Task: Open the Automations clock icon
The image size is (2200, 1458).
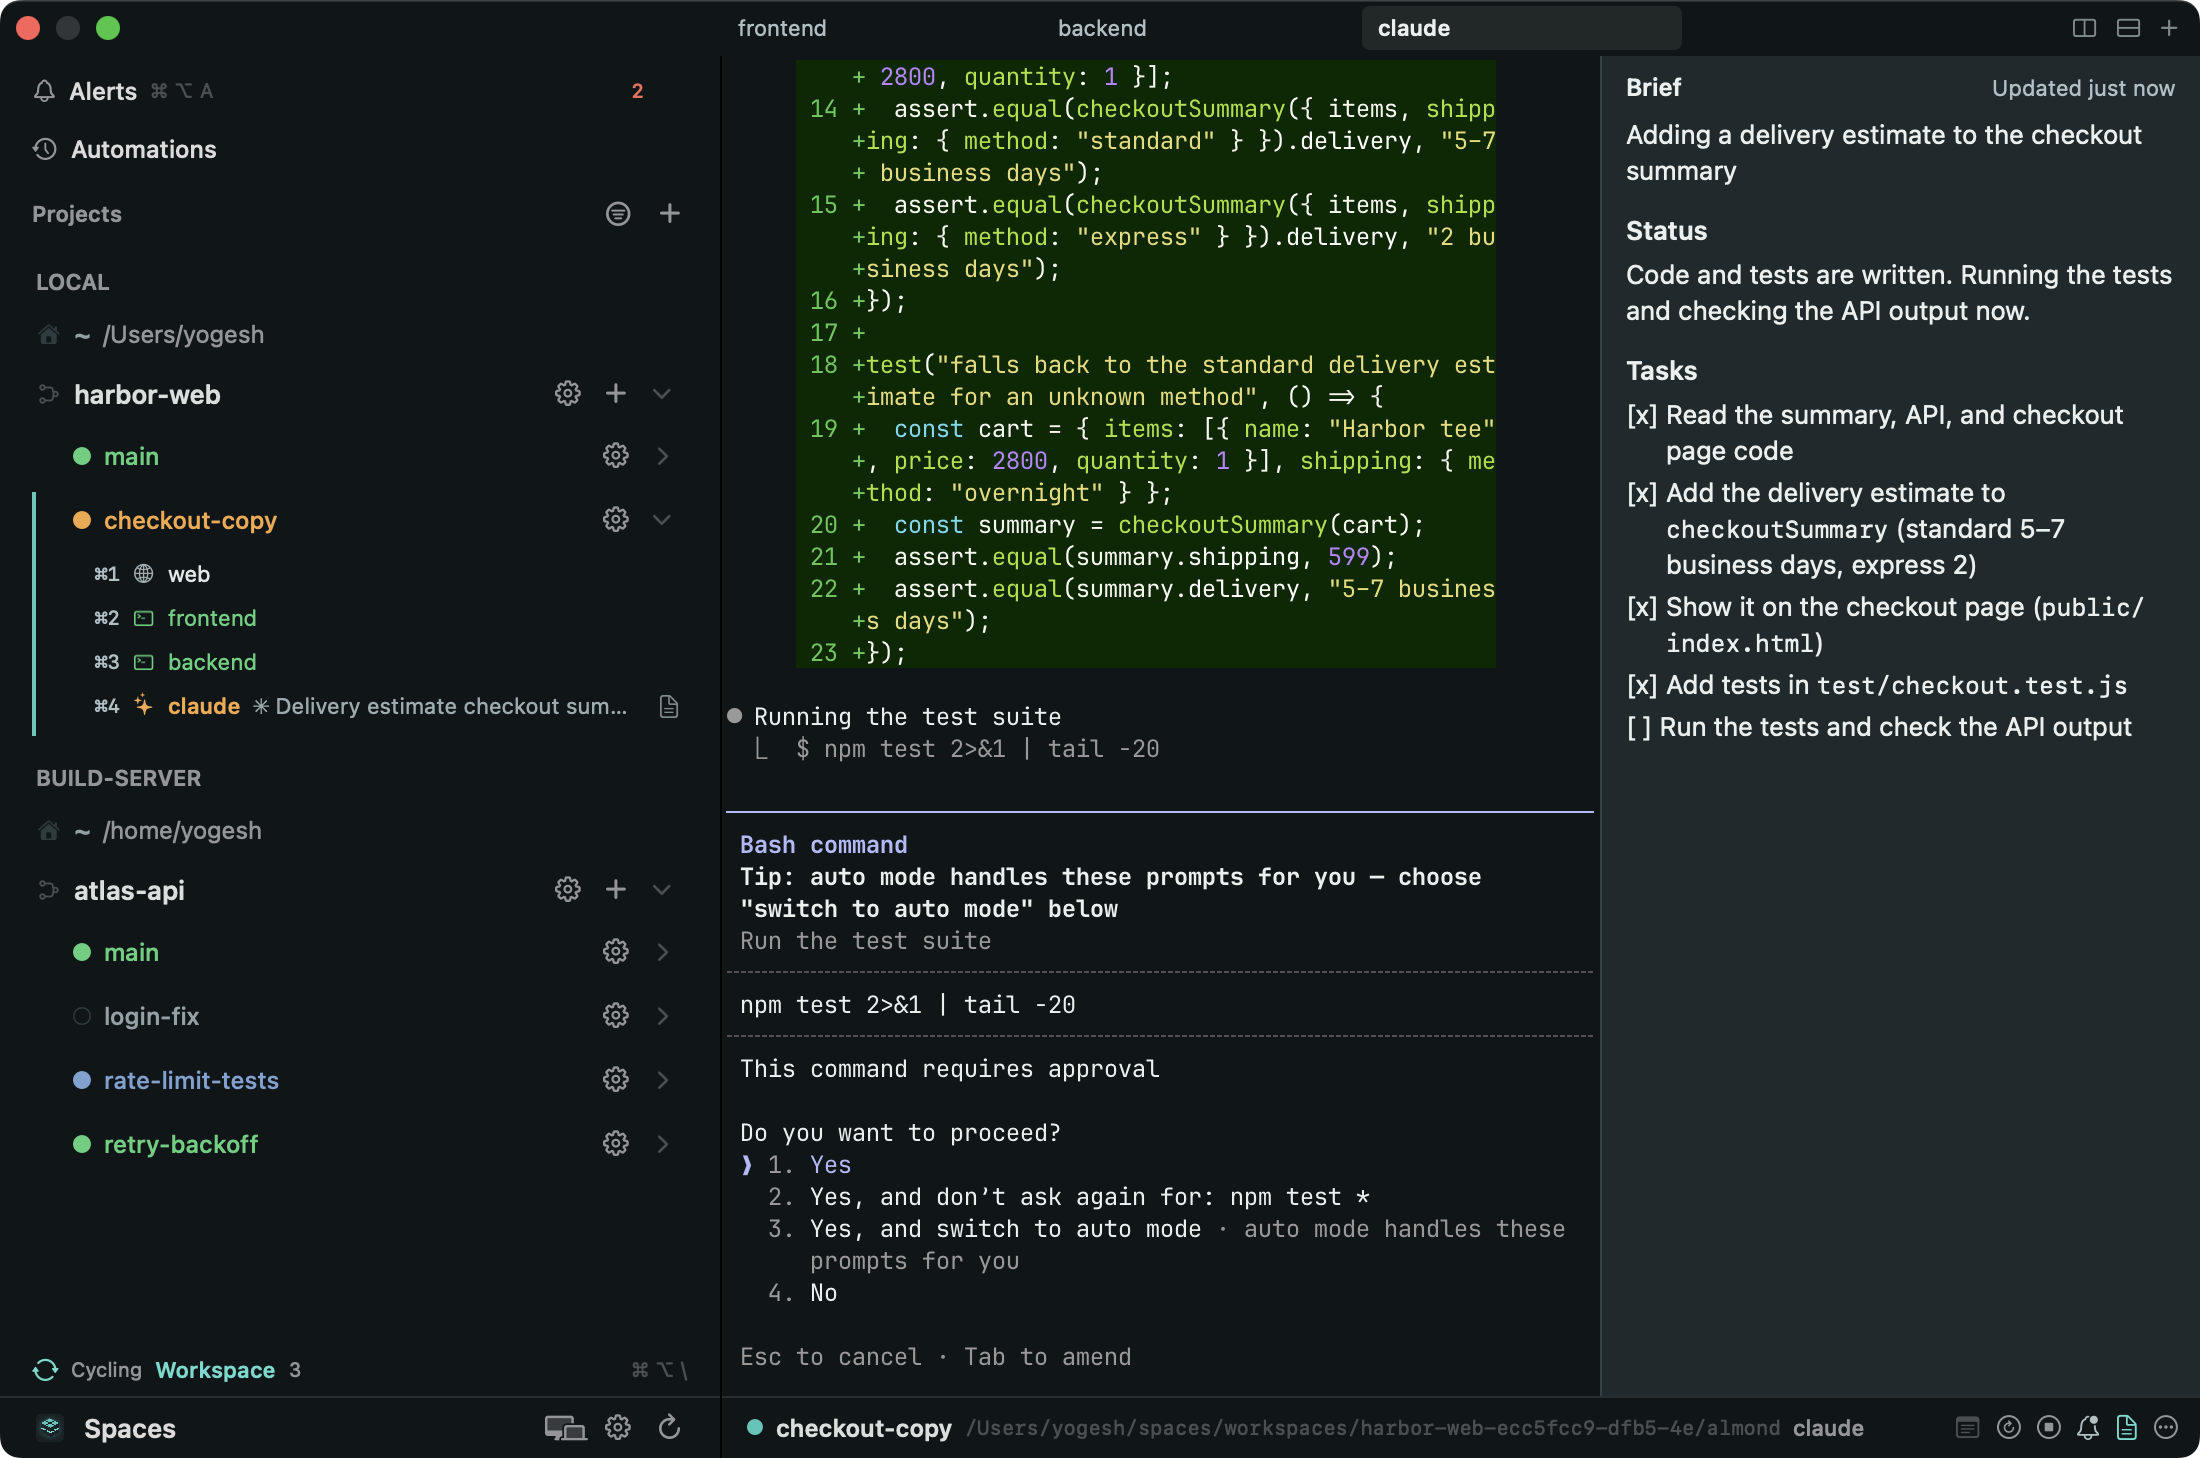Action: 44,149
